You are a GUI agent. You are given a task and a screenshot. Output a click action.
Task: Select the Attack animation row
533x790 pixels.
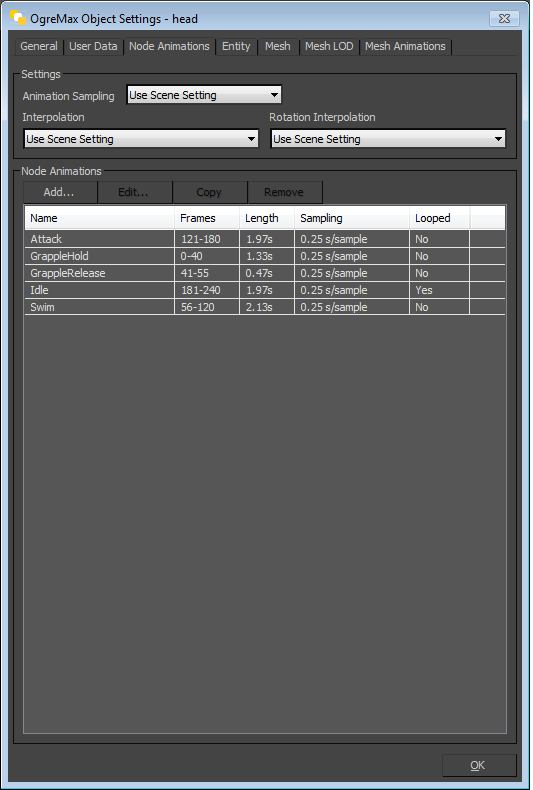pyautogui.click(x=265, y=239)
